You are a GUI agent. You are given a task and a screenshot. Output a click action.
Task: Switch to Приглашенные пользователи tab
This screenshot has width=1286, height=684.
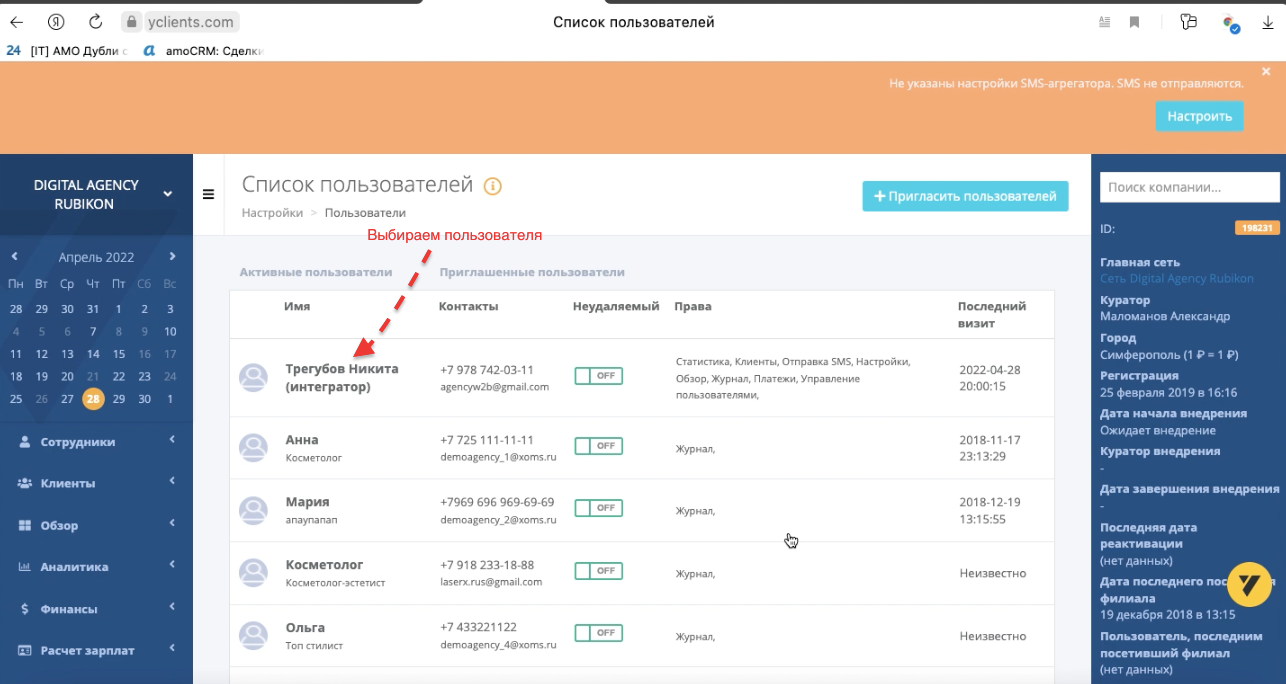click(x=532, y=272)
